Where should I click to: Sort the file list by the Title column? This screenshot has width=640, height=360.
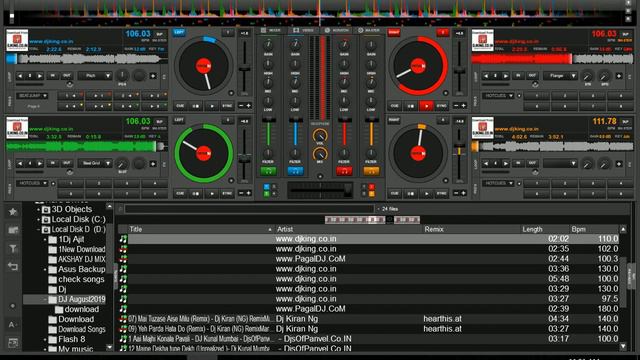pos(200,229)
